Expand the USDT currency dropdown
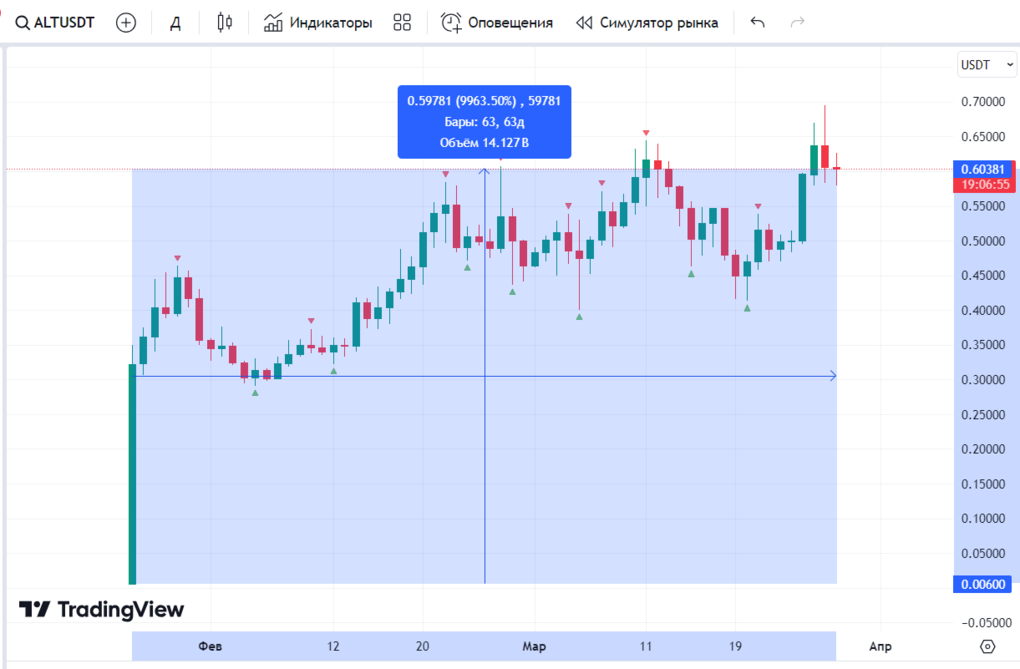The image size is (1020, 669). click(x=981, y=65)
